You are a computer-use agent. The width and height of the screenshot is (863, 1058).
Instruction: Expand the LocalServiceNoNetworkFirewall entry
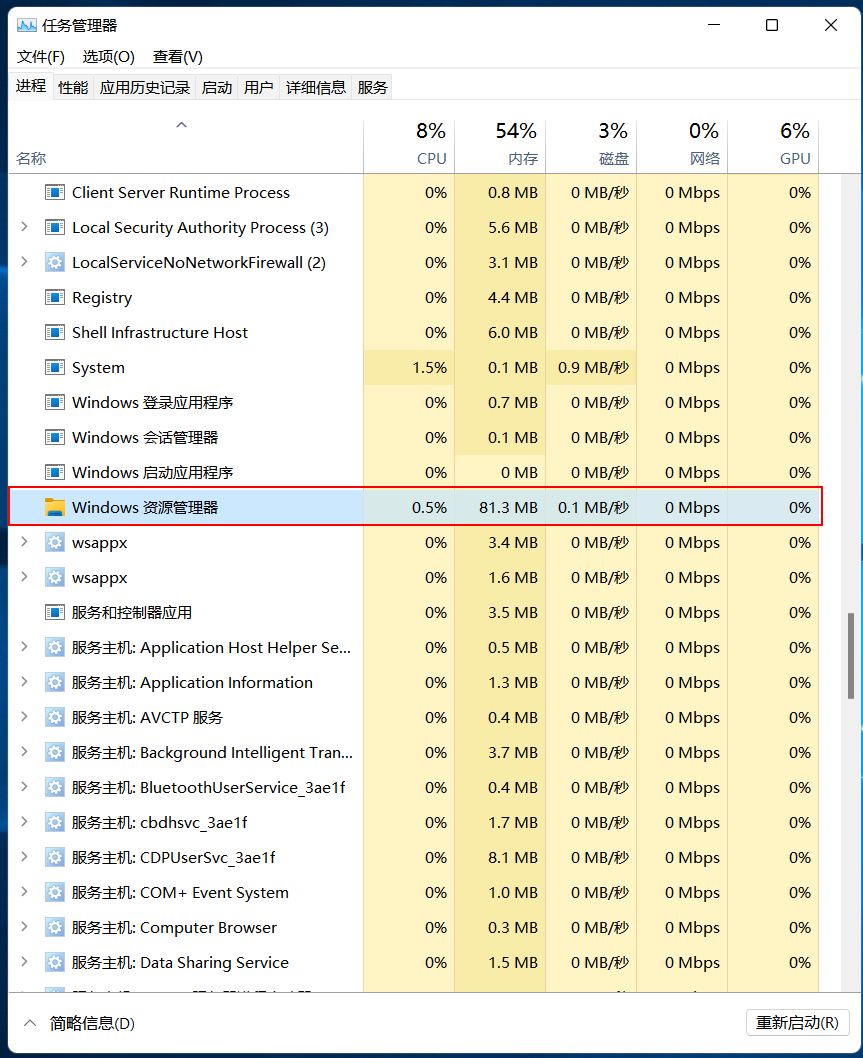(22, 262)
